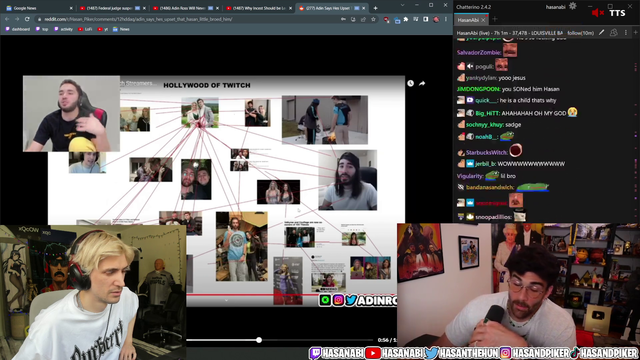
Task: Open a new browser tab
Action: coord(375,8)
